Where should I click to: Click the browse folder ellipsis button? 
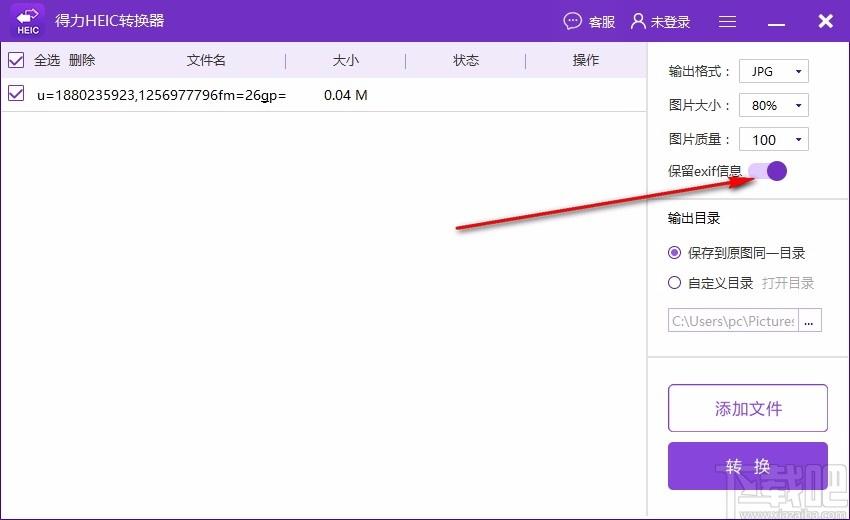coord(810,321)
